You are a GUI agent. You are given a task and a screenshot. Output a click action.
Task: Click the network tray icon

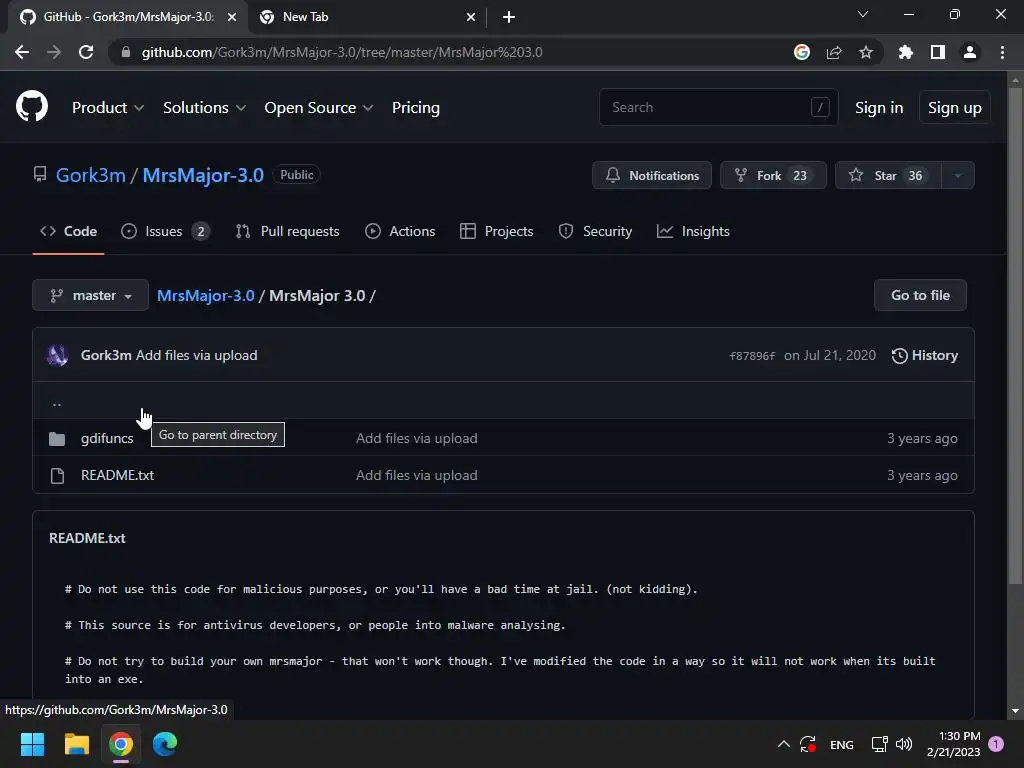click(x=879, y=744)
